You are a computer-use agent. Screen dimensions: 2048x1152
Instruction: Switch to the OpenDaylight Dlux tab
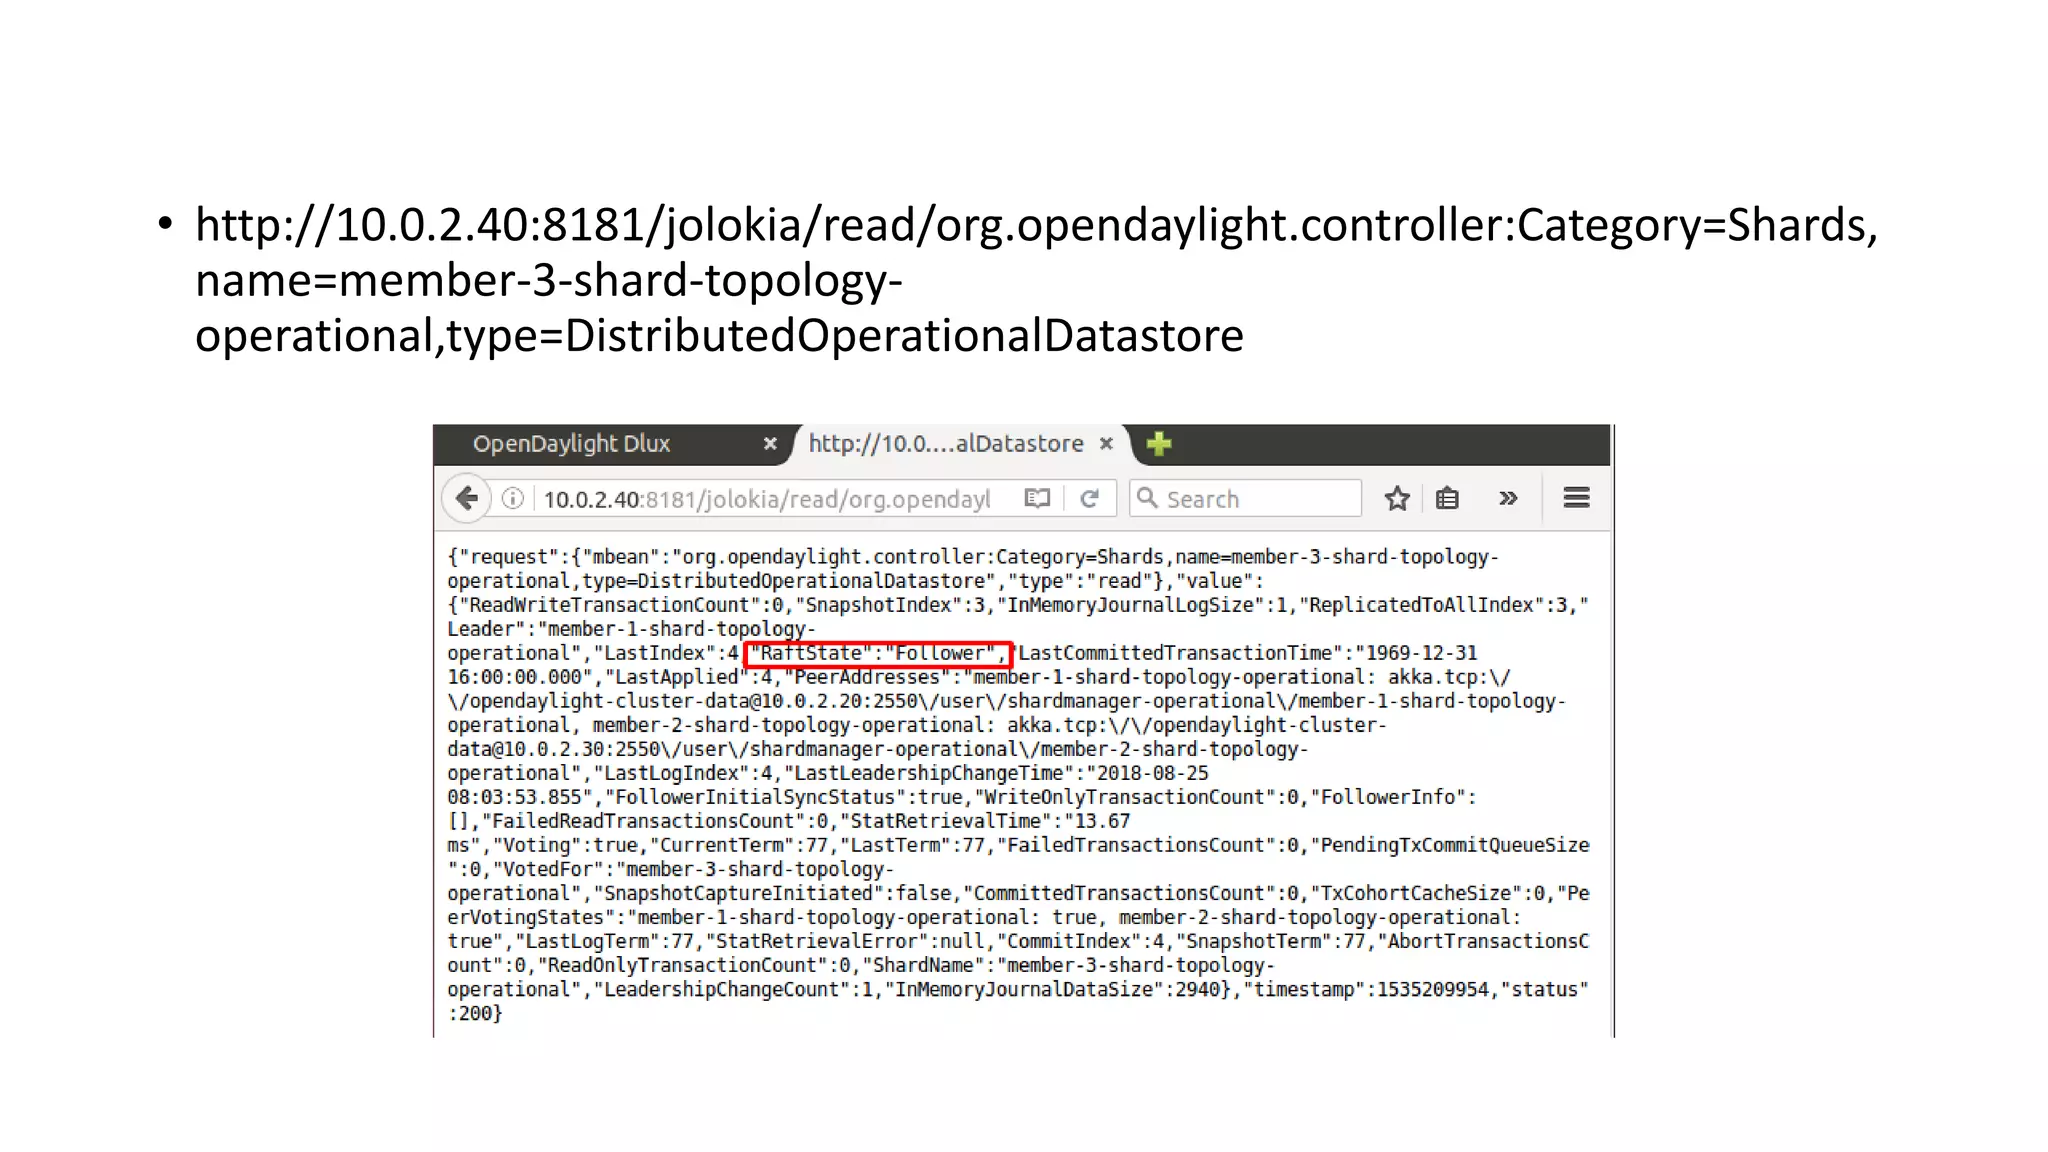[571, 444]
